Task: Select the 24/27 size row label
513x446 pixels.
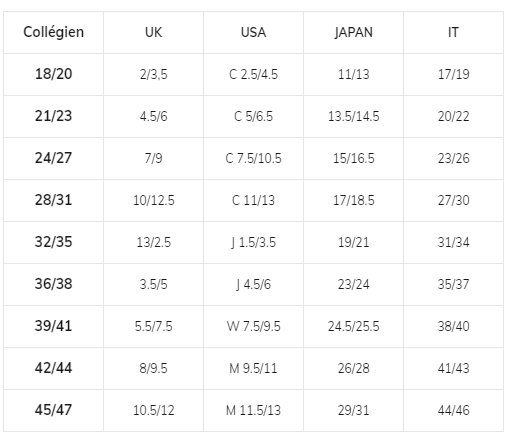Action: click(53, 158)
